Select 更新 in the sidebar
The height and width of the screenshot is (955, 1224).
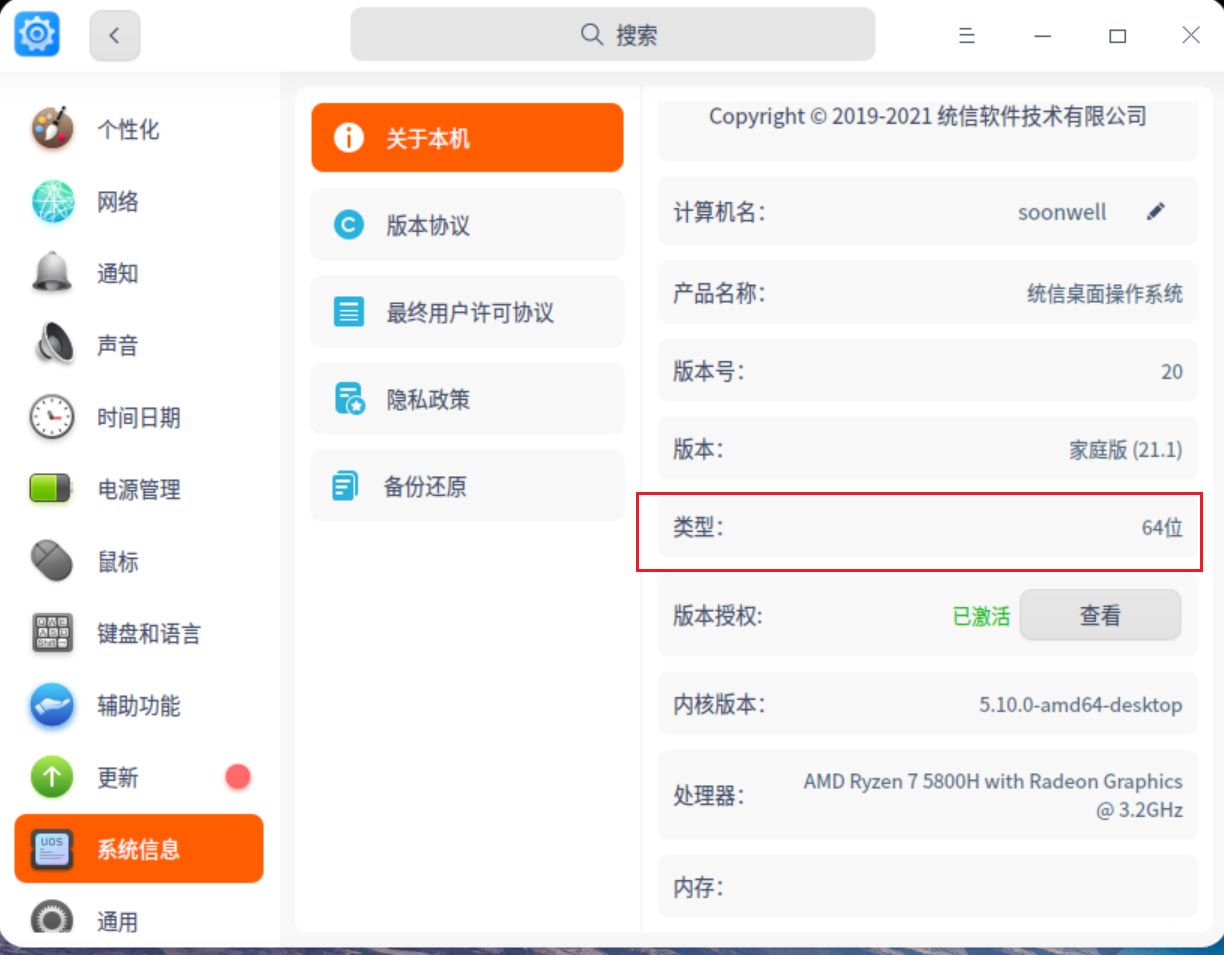(x=139, y=777)
